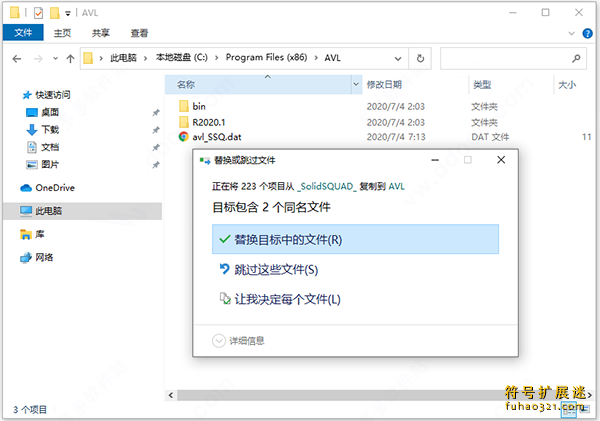Select the R2020.1 folder
The image size is (600, 421).
pos(209,122)
